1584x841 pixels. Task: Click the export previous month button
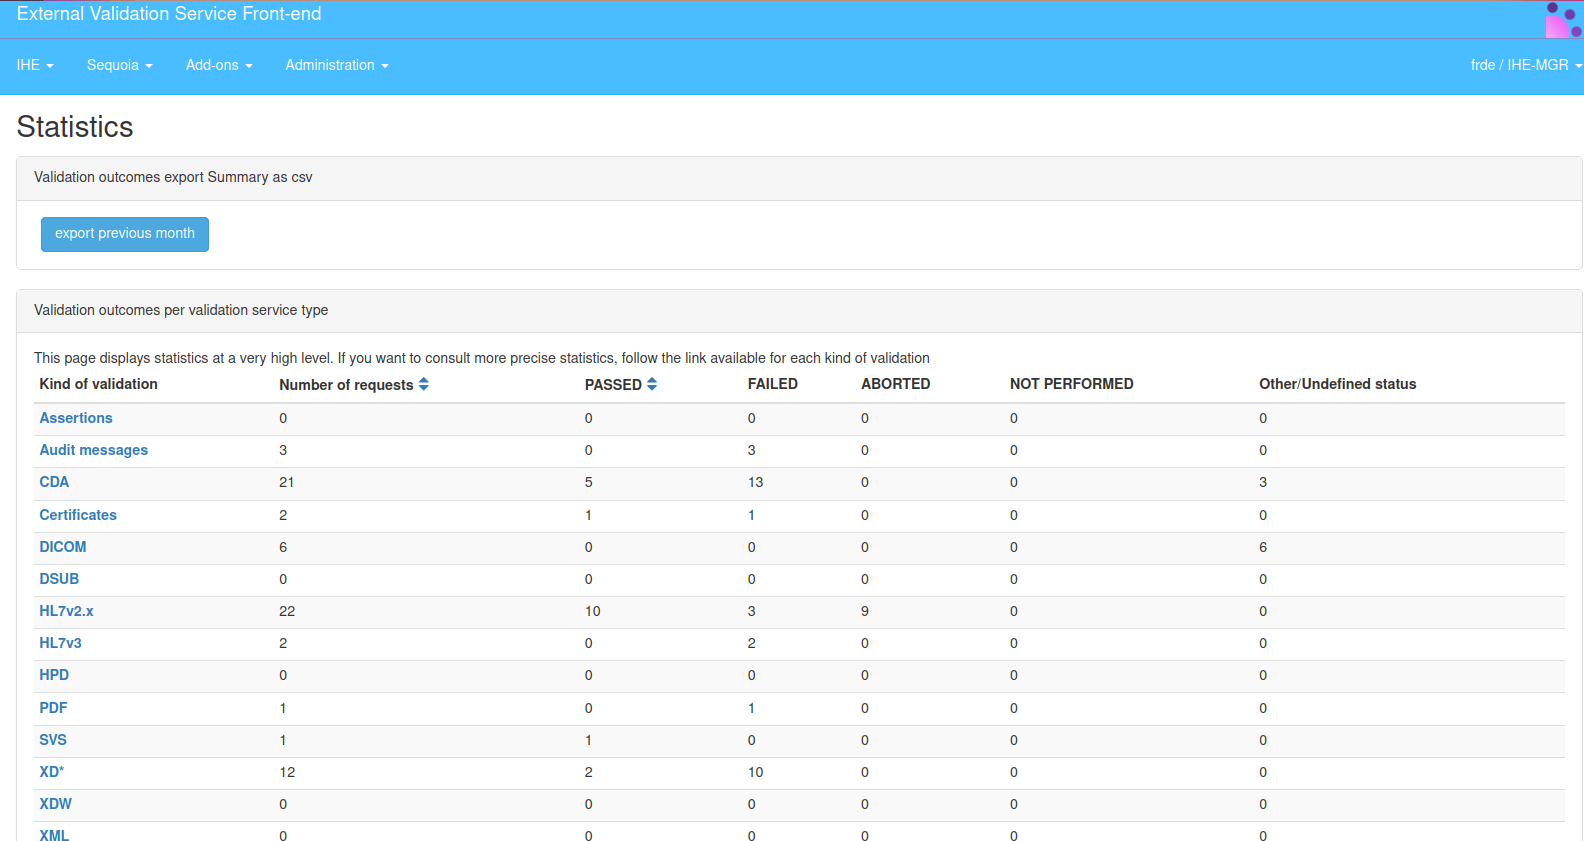[x=125, y=234]
